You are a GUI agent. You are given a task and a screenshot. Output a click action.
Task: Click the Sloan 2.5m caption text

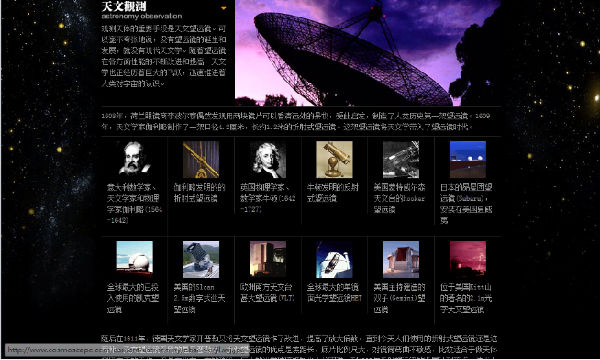pyautogui.click(x=199, y=298)
